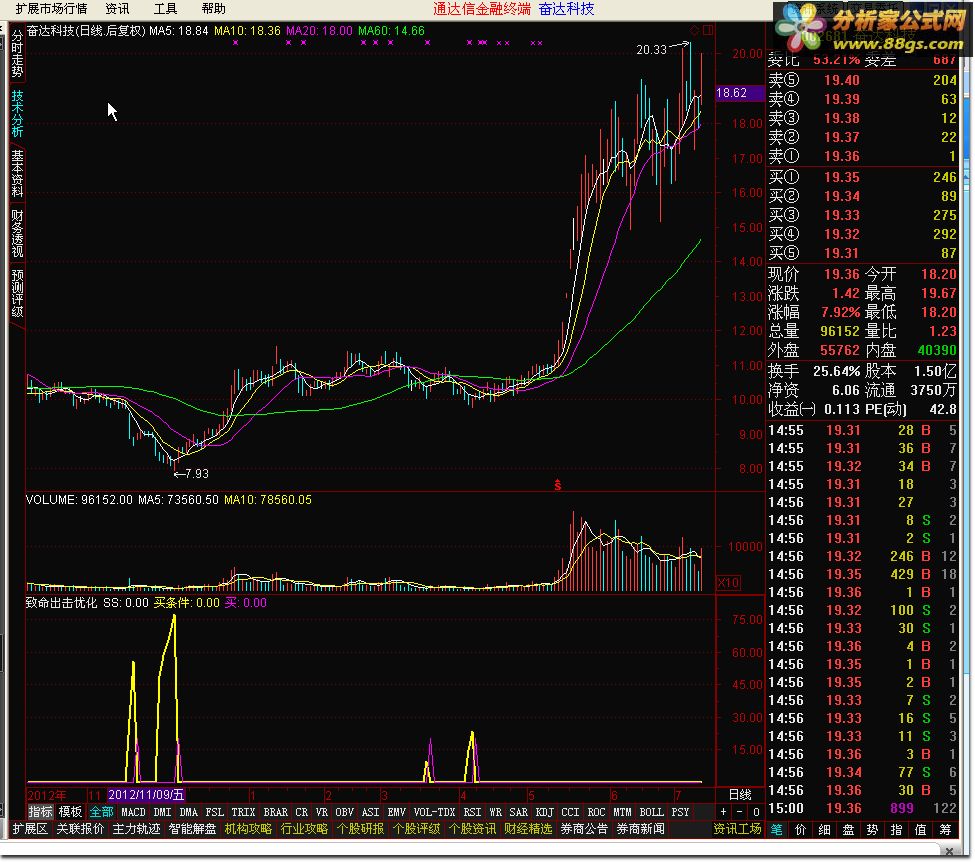Image resolution: width=975 pixels, height=862 pixels.
Task: Apply the PSY indicator
Action: [680, 812]
